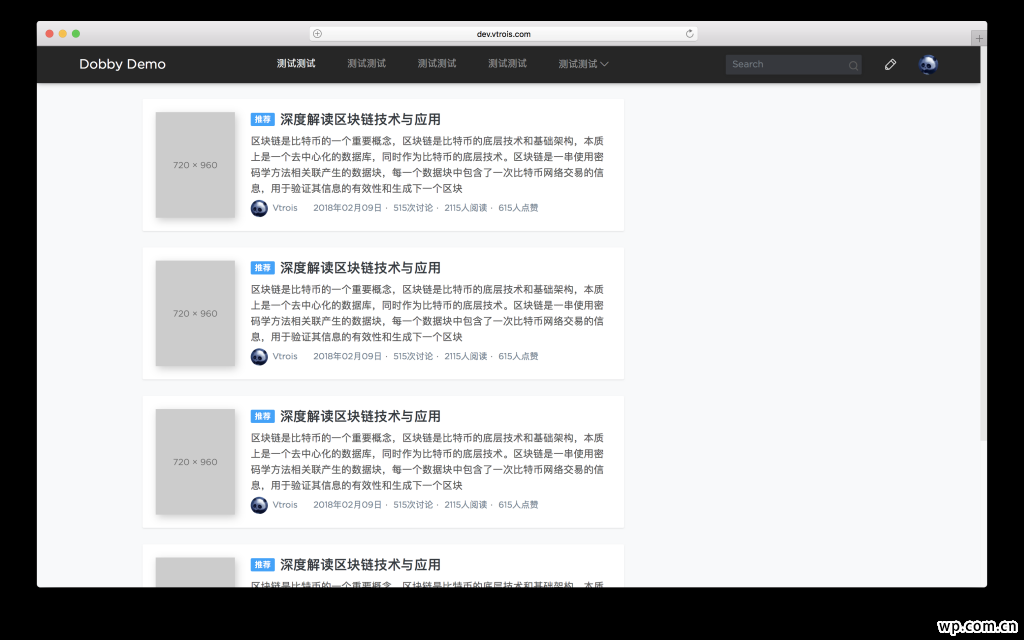Click author avatar in first article card
The width and height of the screenshot is (1024, 640).
pyautogui.click(x=259, y=208)
